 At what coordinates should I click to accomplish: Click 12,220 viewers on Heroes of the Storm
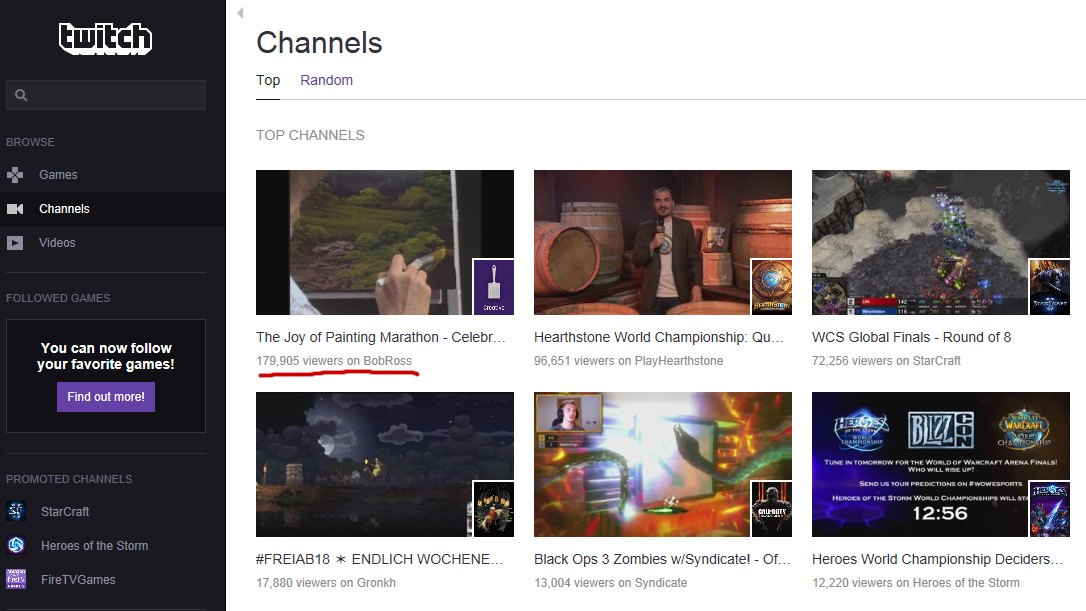click(x=916, y=583)
